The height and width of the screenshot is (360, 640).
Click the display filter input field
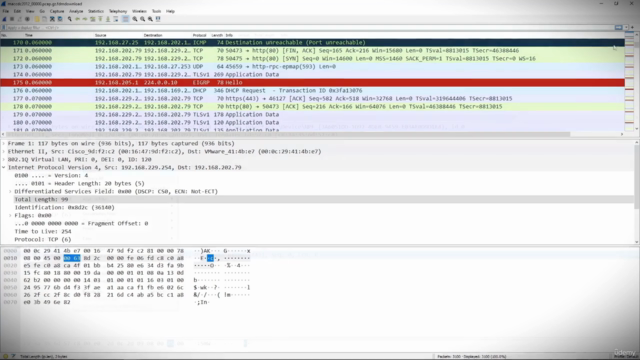(310, 27)
